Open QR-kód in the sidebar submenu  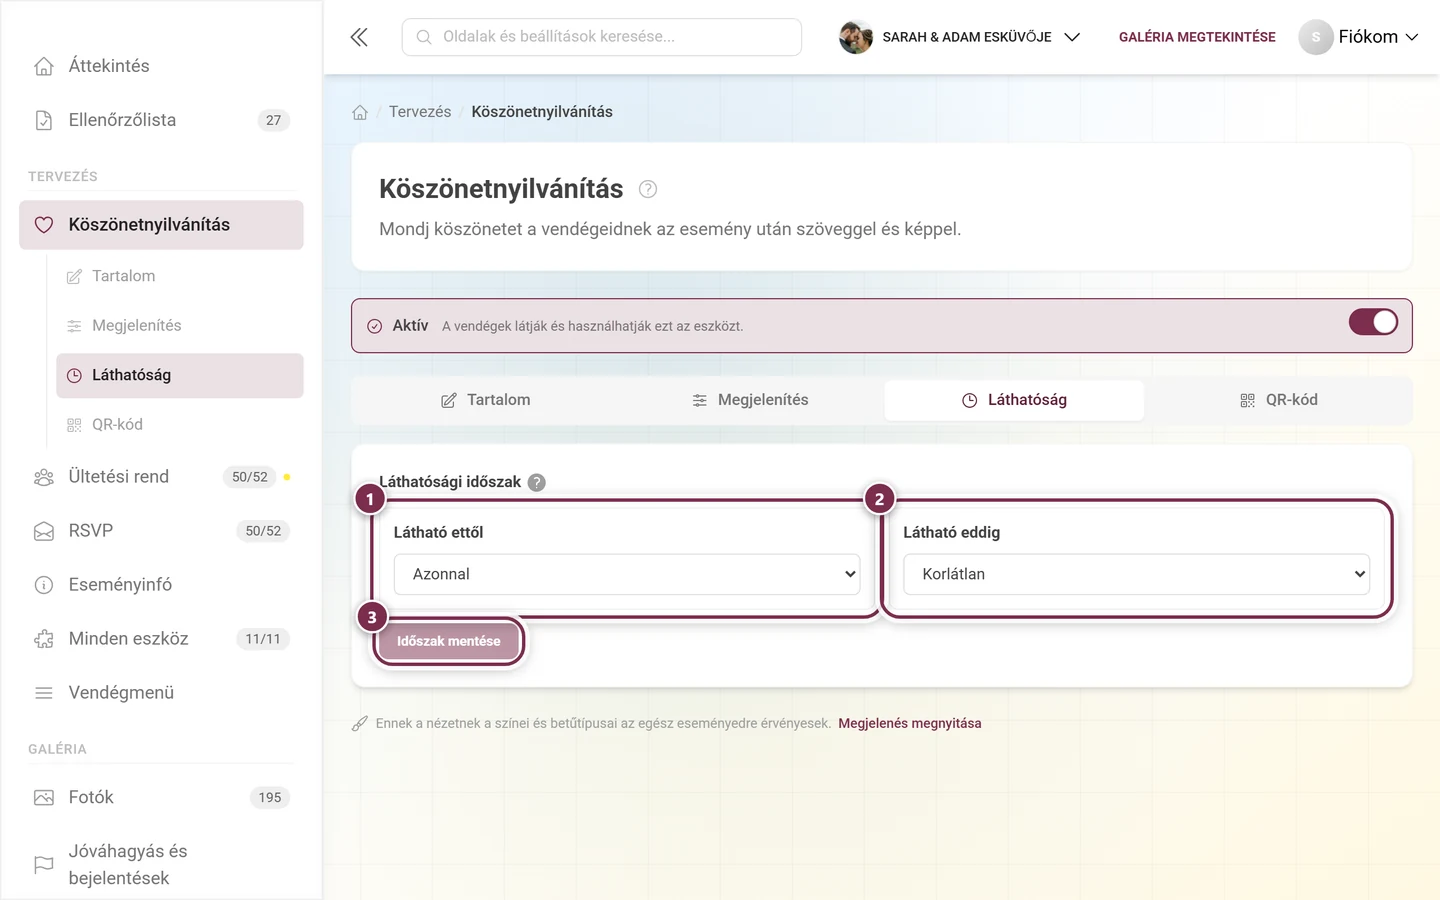click(x=180, y=425)
